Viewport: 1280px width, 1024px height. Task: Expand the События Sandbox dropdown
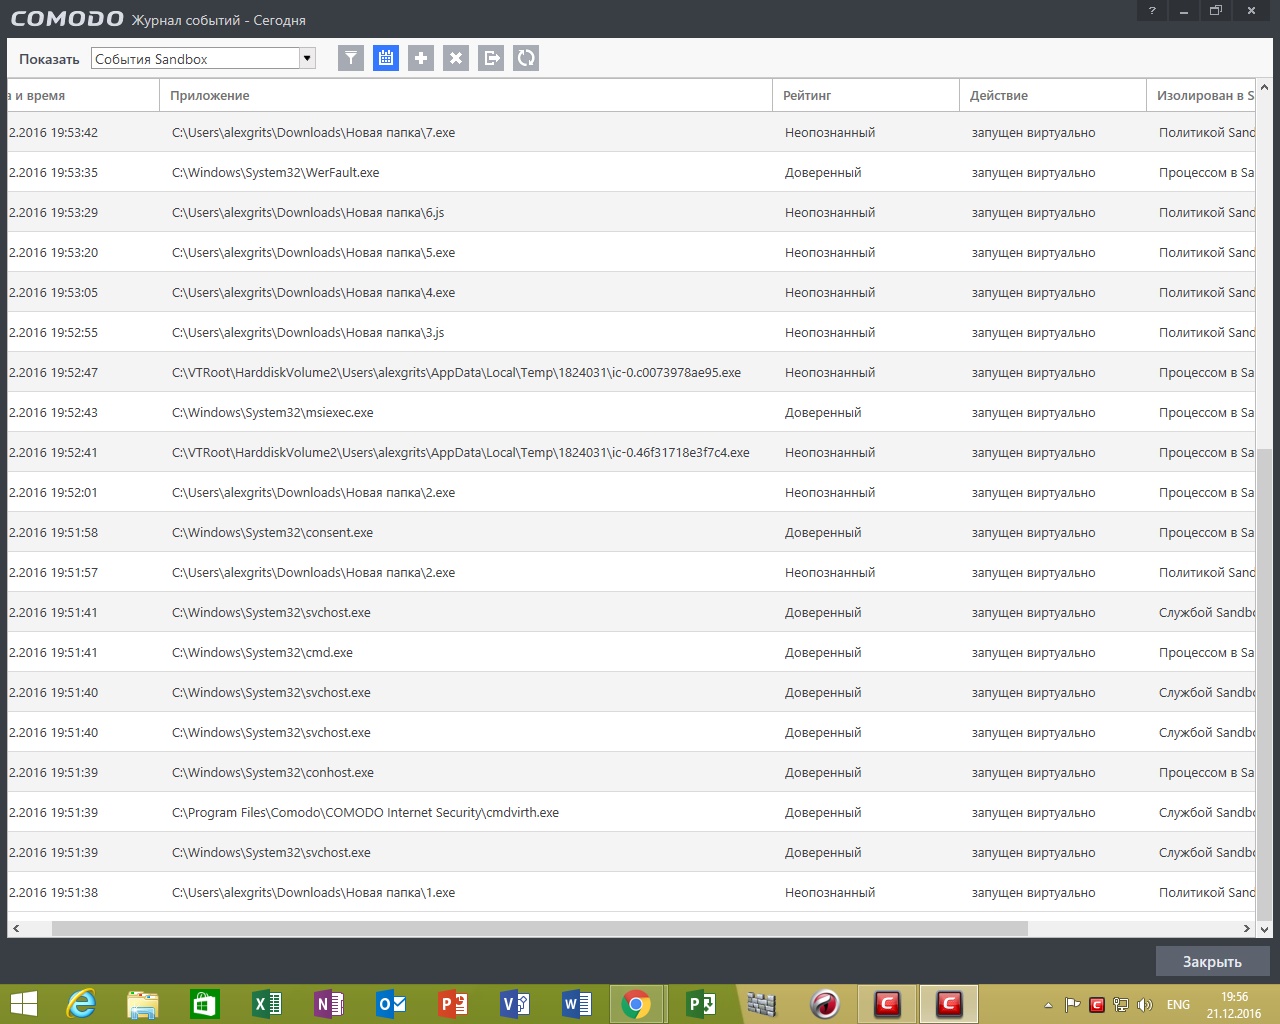tap(308, 58)
